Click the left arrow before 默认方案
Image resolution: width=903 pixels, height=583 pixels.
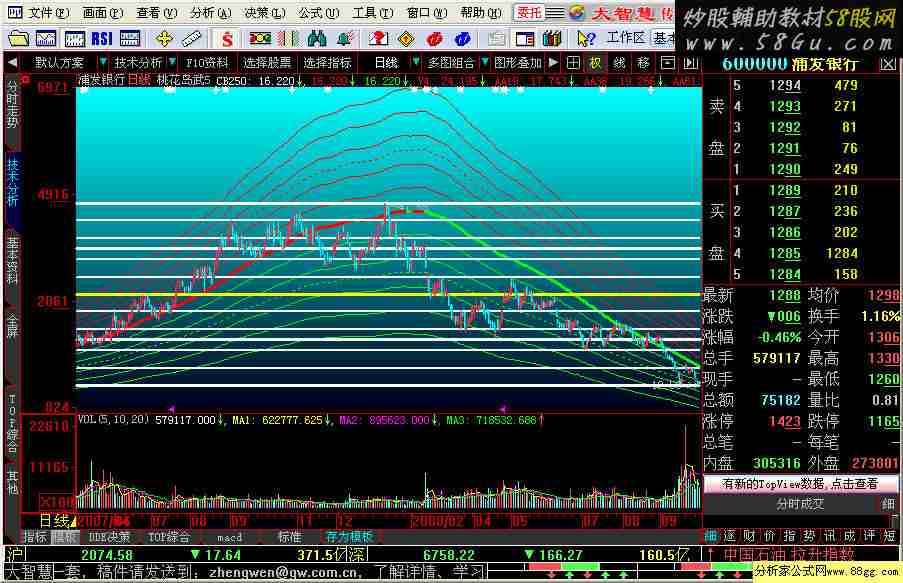[x=13, y=62]
